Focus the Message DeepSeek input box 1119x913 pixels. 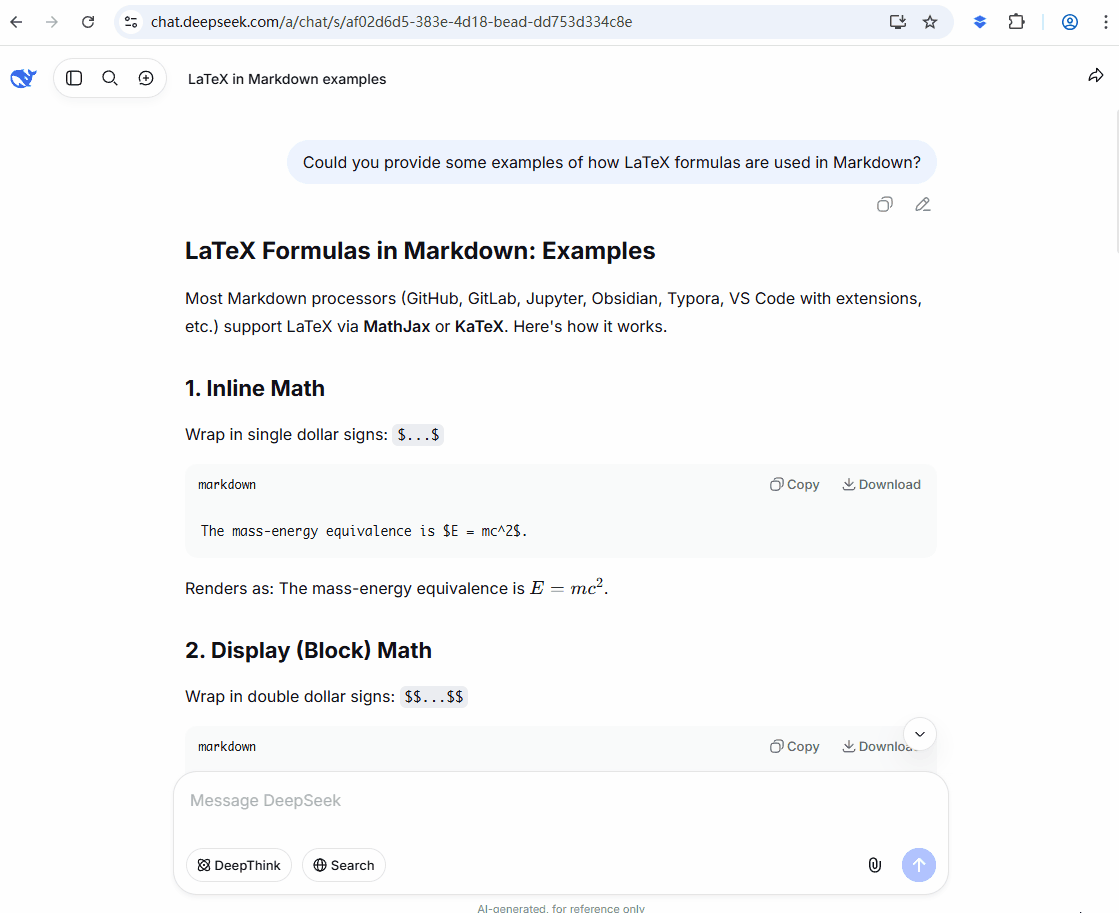coord(561,801)
